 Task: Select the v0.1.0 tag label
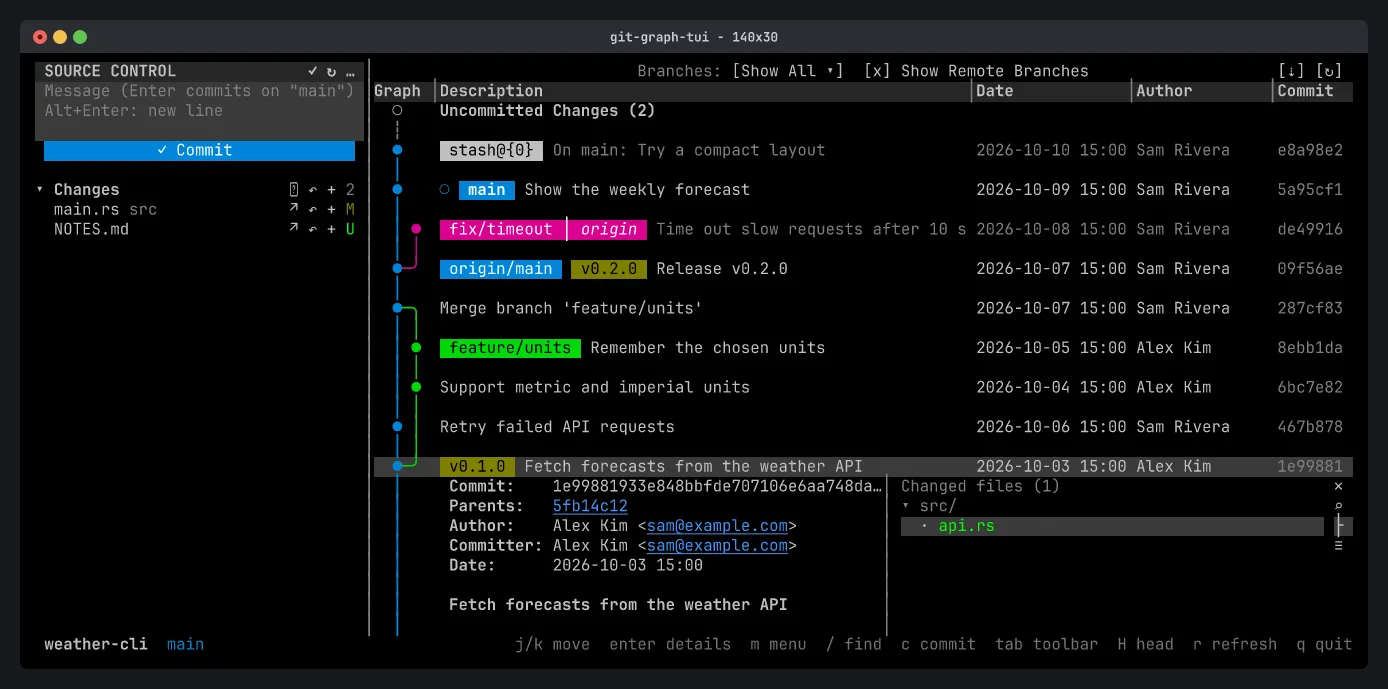click(477, 467)
